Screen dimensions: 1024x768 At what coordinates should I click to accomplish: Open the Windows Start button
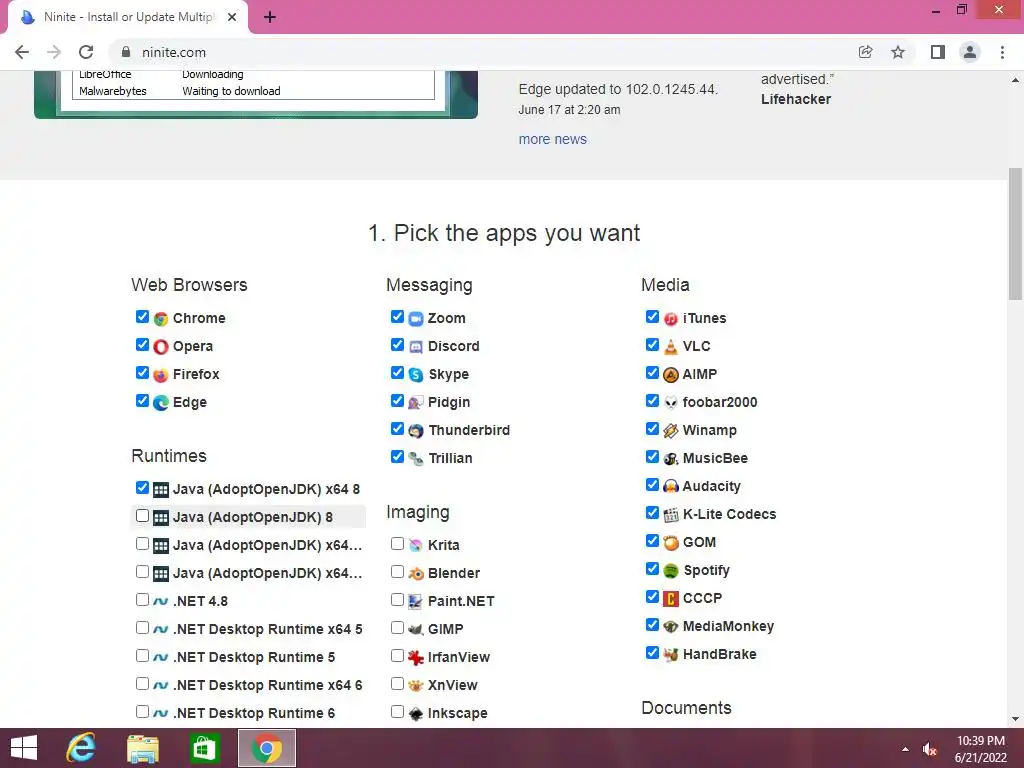(x=24, y=748)
